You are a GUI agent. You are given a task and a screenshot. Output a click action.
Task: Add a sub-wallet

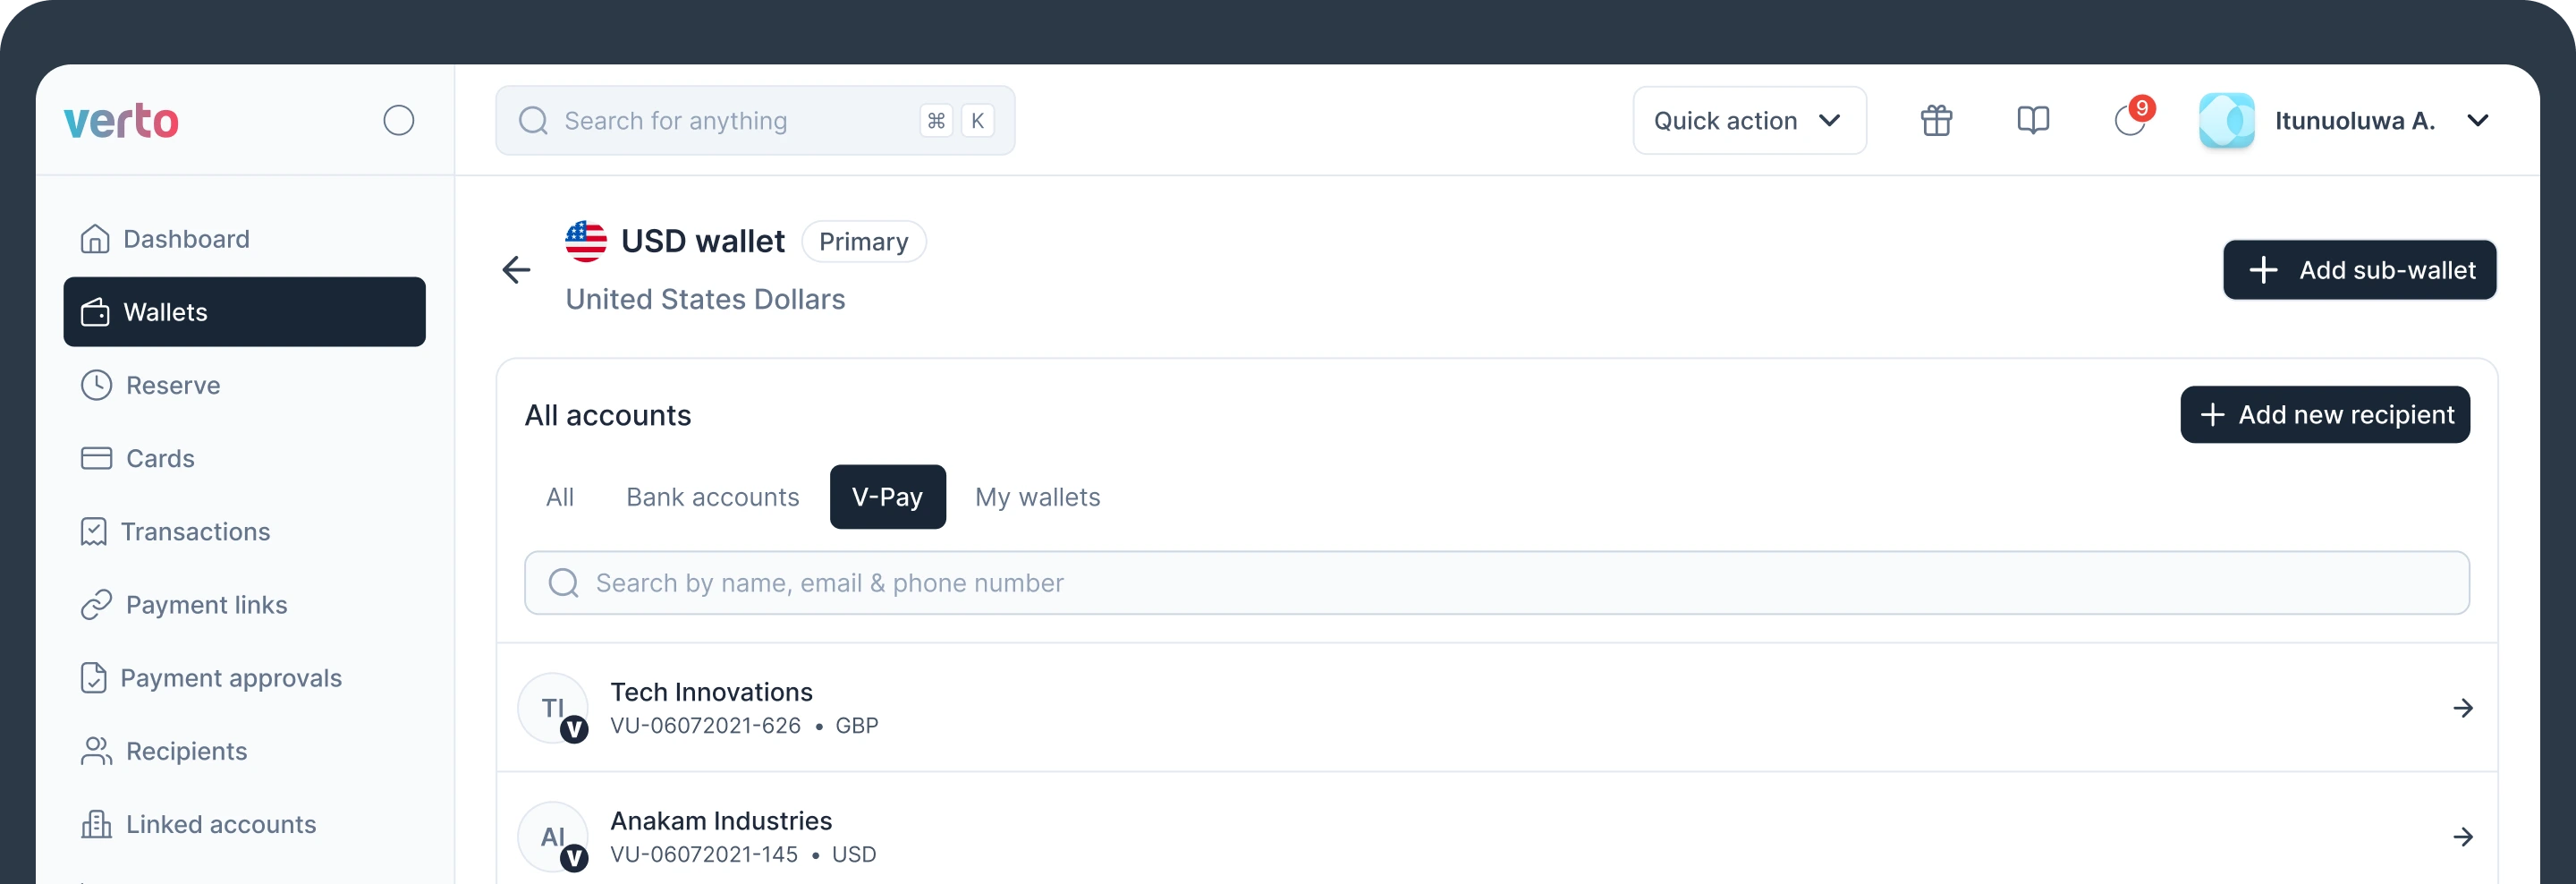[x=2359, y=269]
